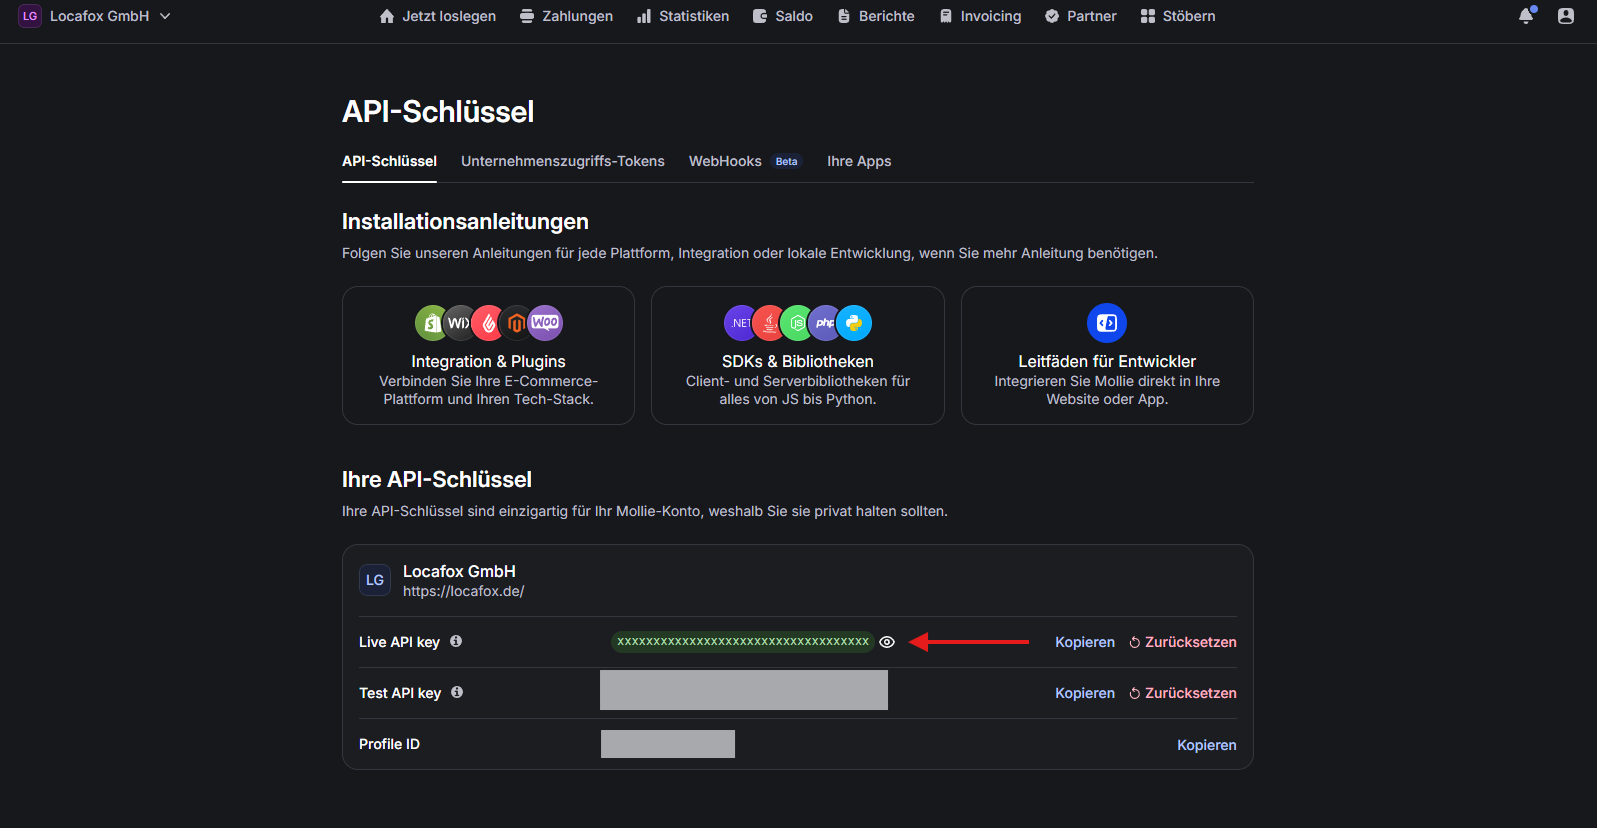Click the 'Profile ID' label
This screenshot has height=828, width=1597.
coord(389,744)
